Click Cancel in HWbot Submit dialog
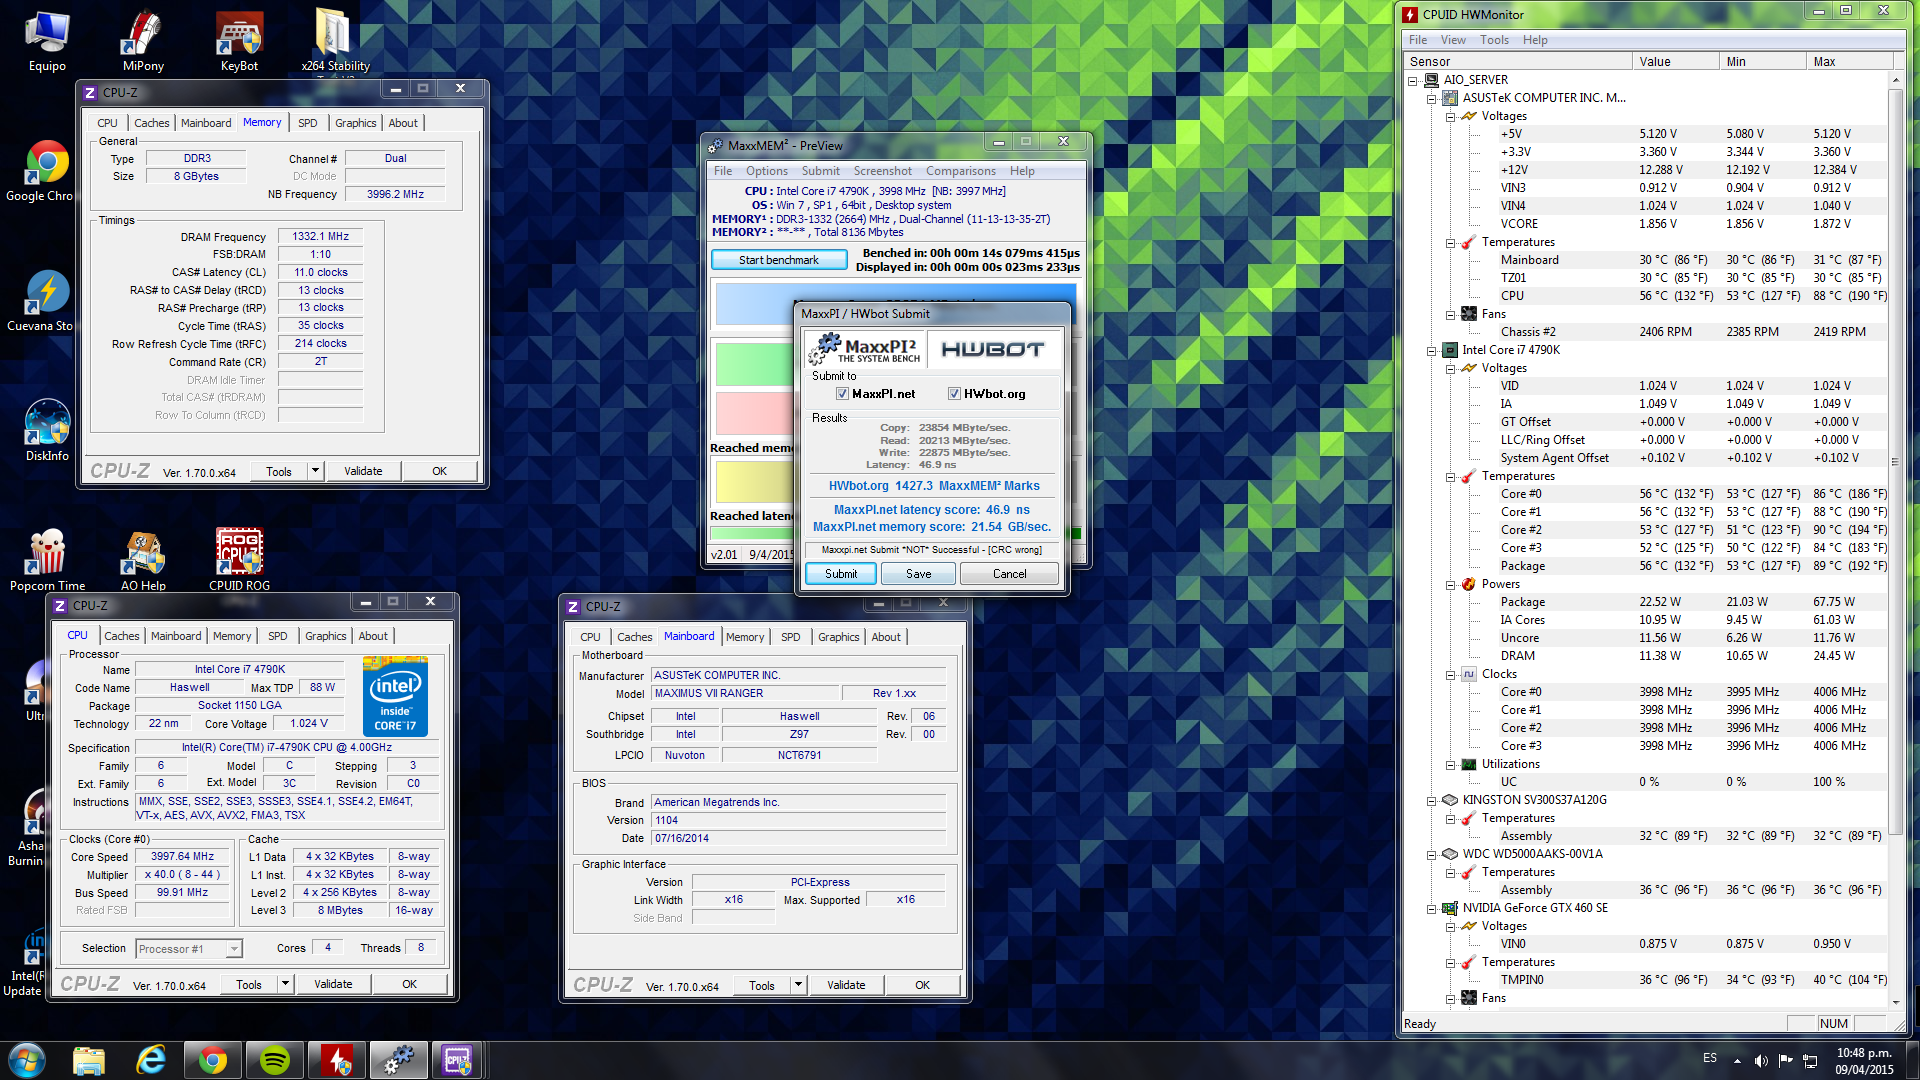This screenshot has width=1920, height=1080. 1009,574
